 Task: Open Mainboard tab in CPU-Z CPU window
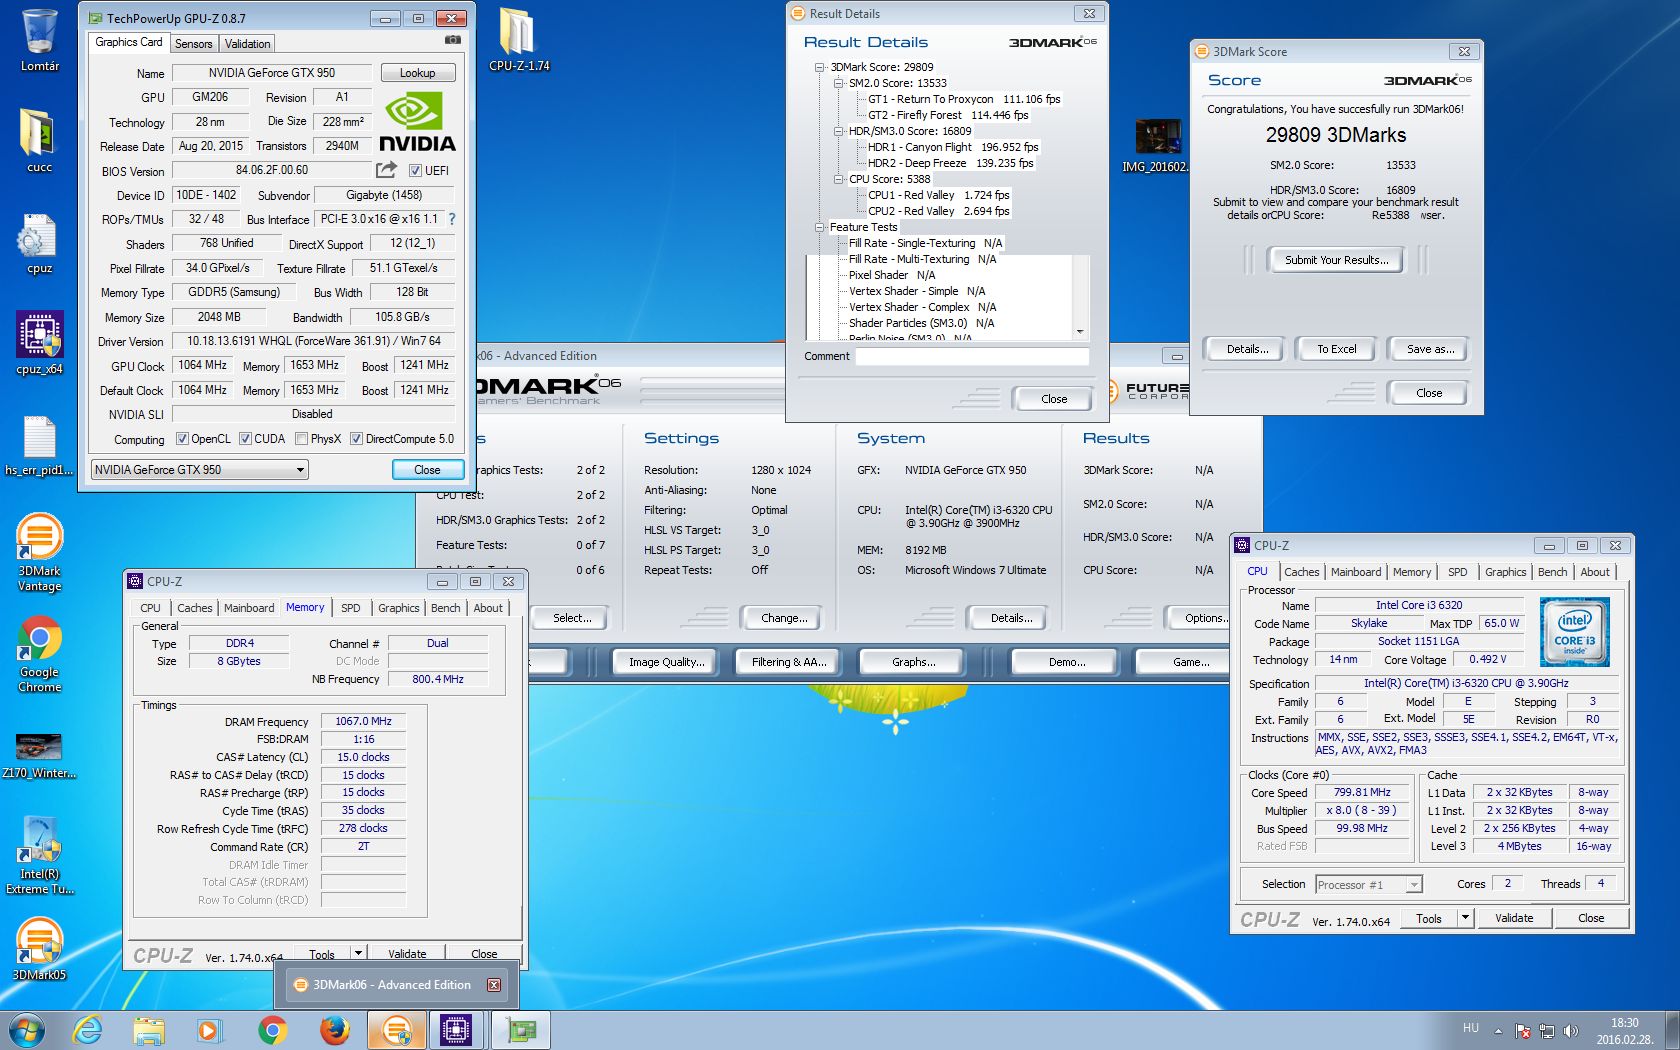[x=1356, y=572]
